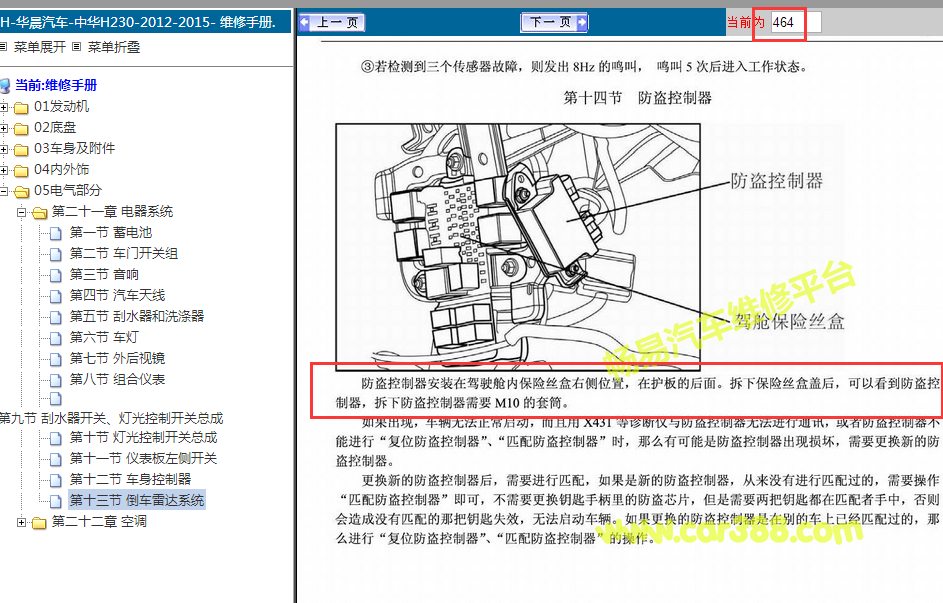Click the 02底盘 folder icon

(21, 129)
